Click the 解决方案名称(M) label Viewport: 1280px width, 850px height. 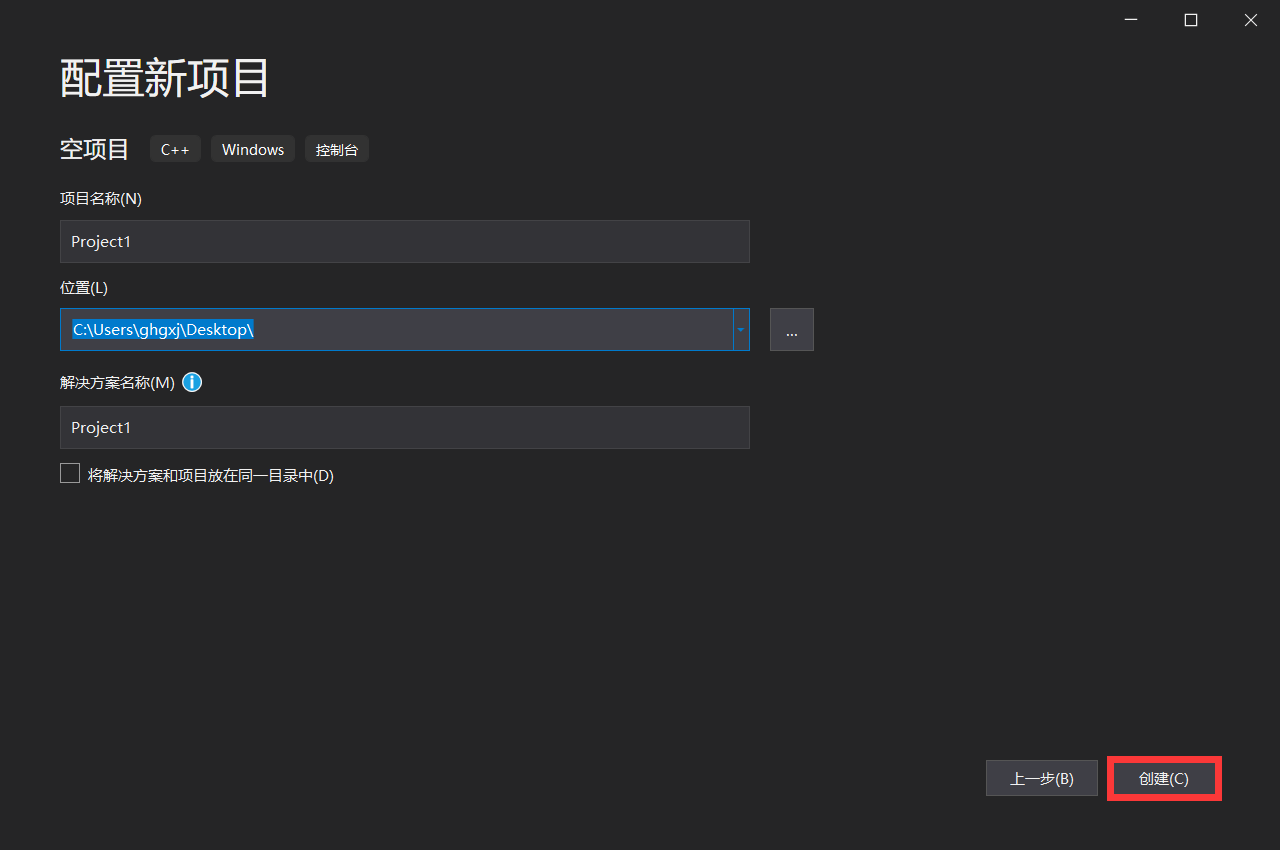tap(118, 382)
